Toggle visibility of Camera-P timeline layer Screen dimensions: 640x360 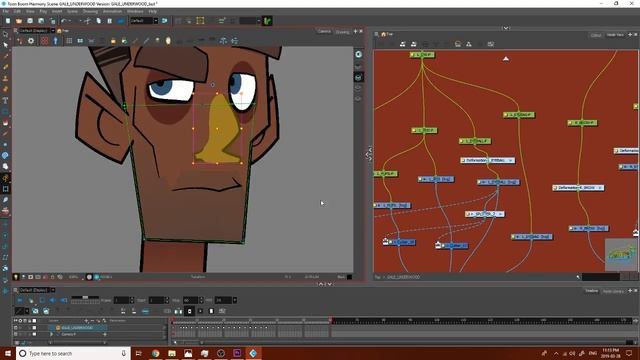point(16,334)
